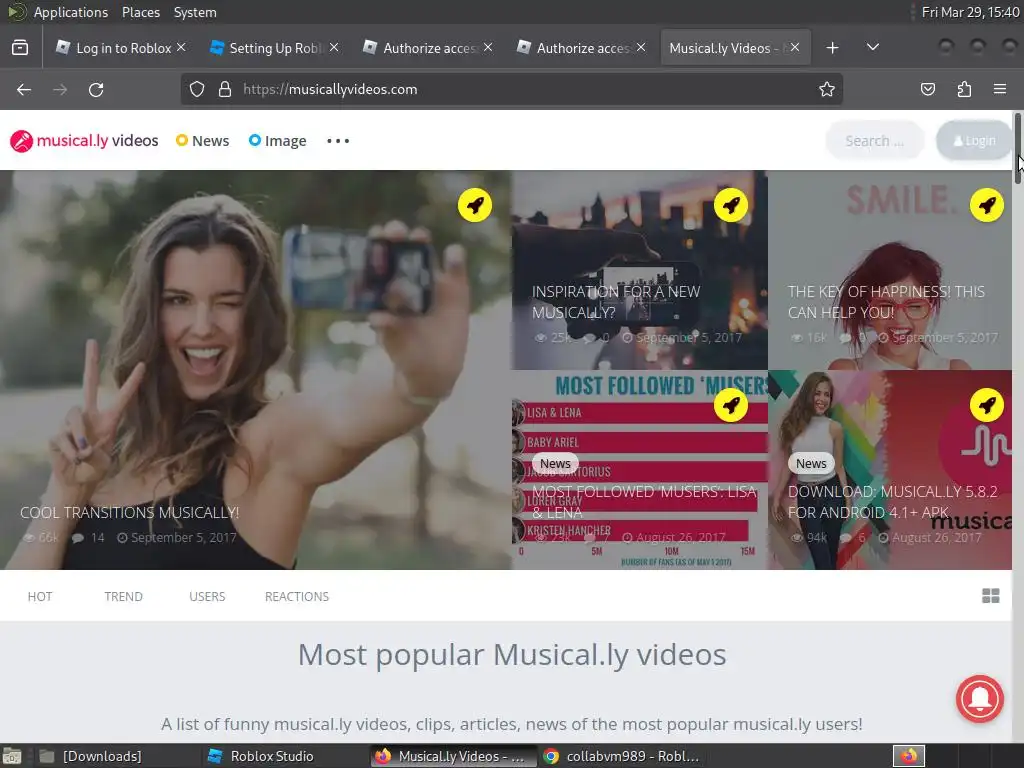Open the Firefox hamburger application menu

click(1000, 89)
